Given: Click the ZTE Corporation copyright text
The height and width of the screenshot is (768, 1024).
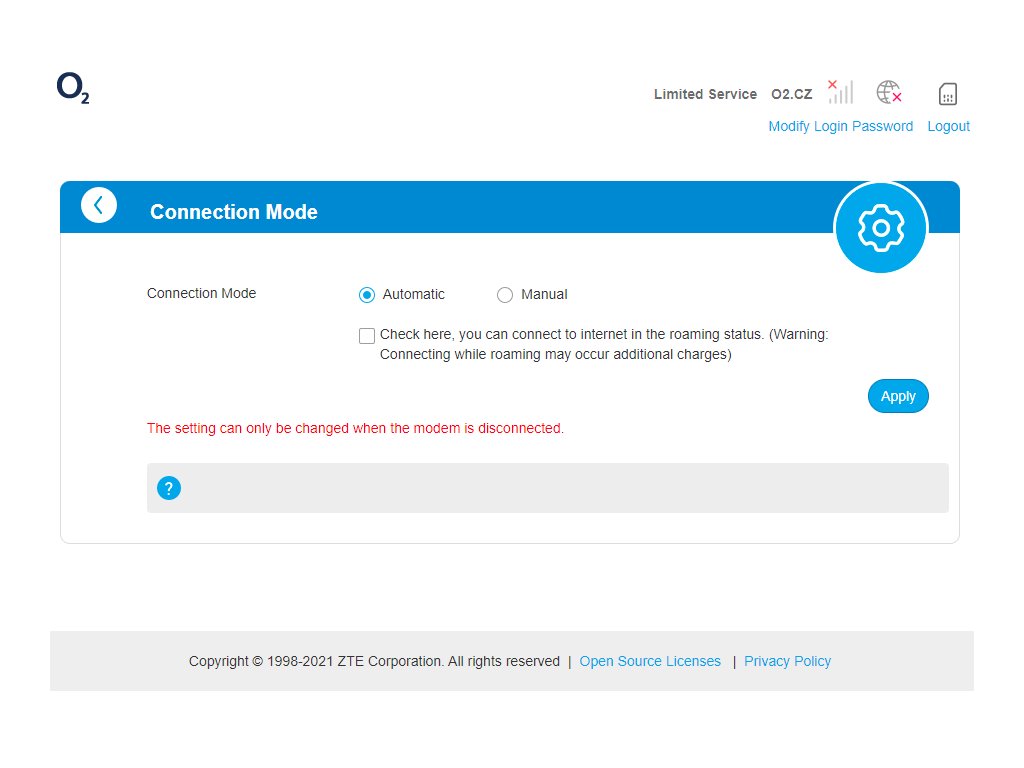Looking at the screenshot, I should [x=374, y=661].
